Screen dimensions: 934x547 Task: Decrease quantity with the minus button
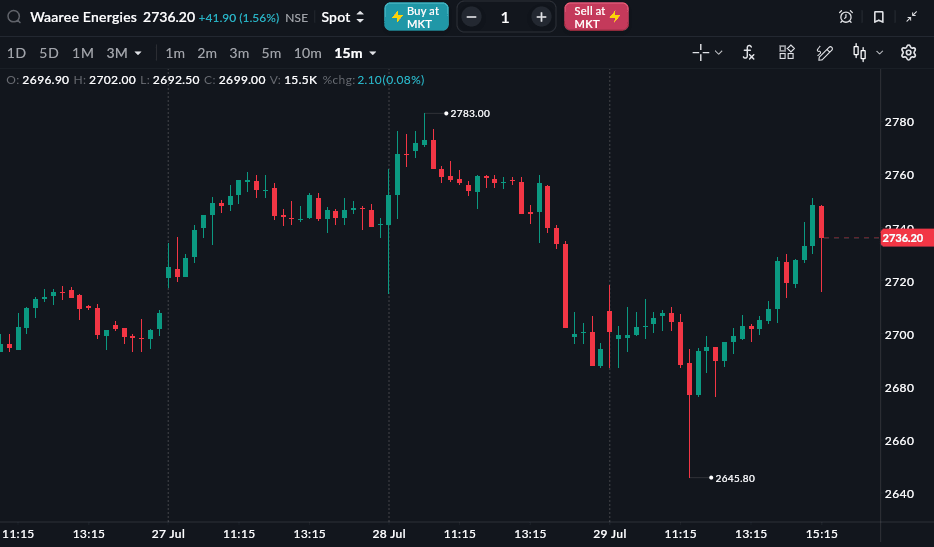(x=471, y=17)
